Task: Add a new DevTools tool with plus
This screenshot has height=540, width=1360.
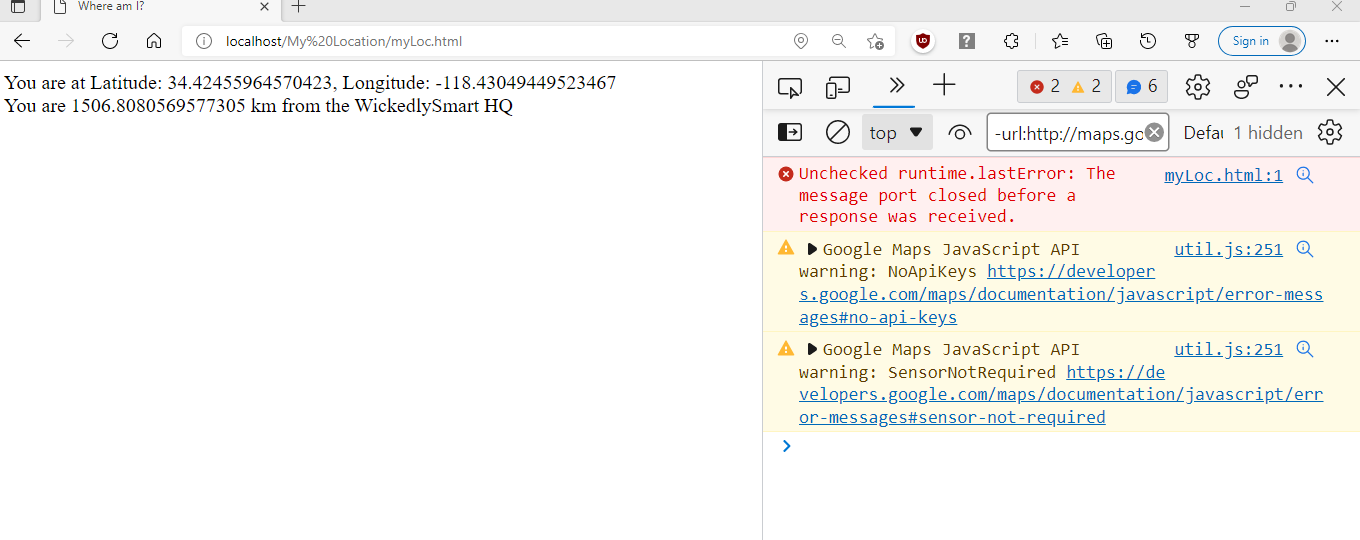Action: (x=944, y=85)
